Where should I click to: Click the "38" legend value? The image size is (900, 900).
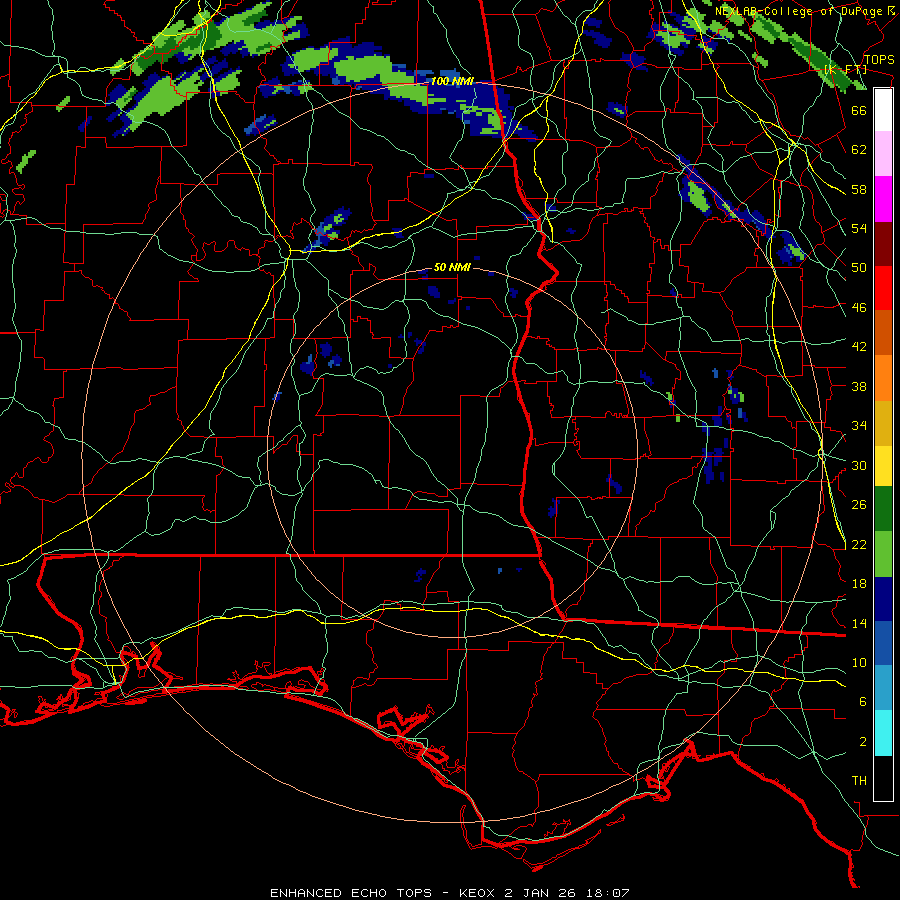pyautogui.click(x=859, y=387)
